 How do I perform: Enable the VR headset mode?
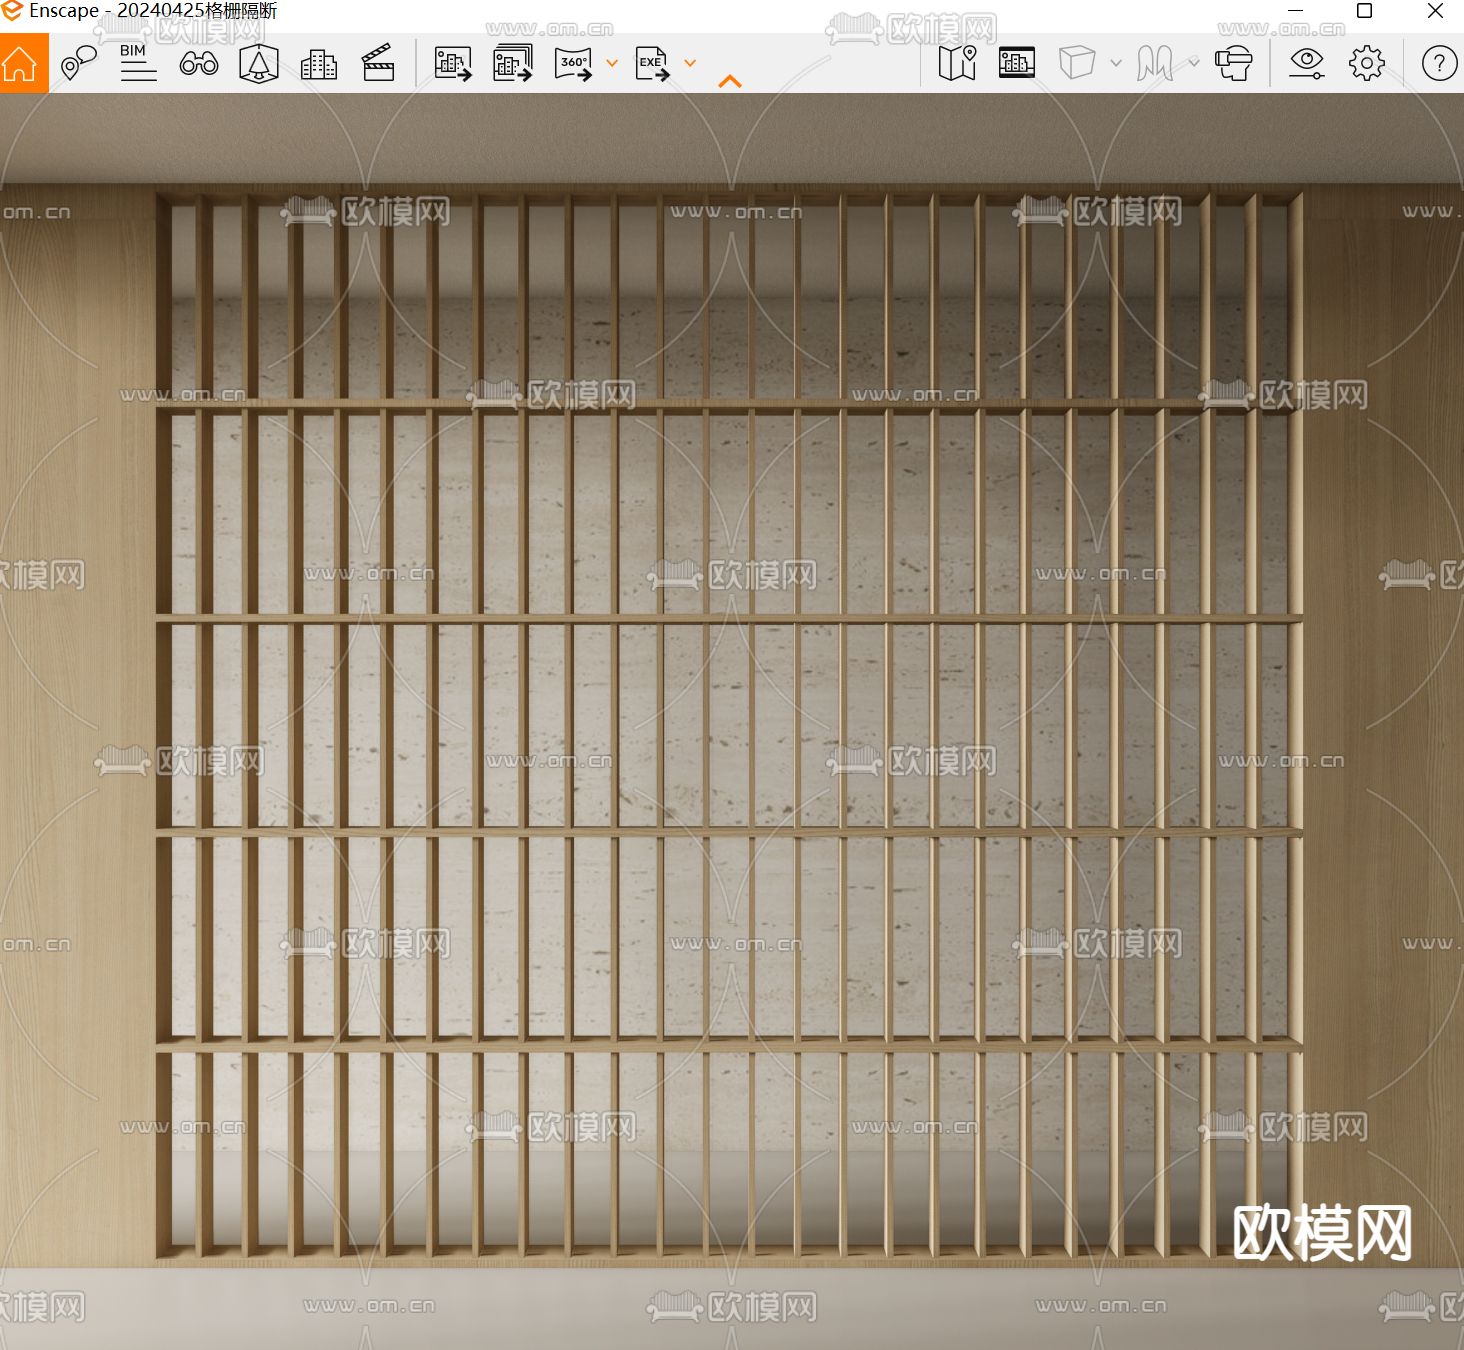[1234, 63]
